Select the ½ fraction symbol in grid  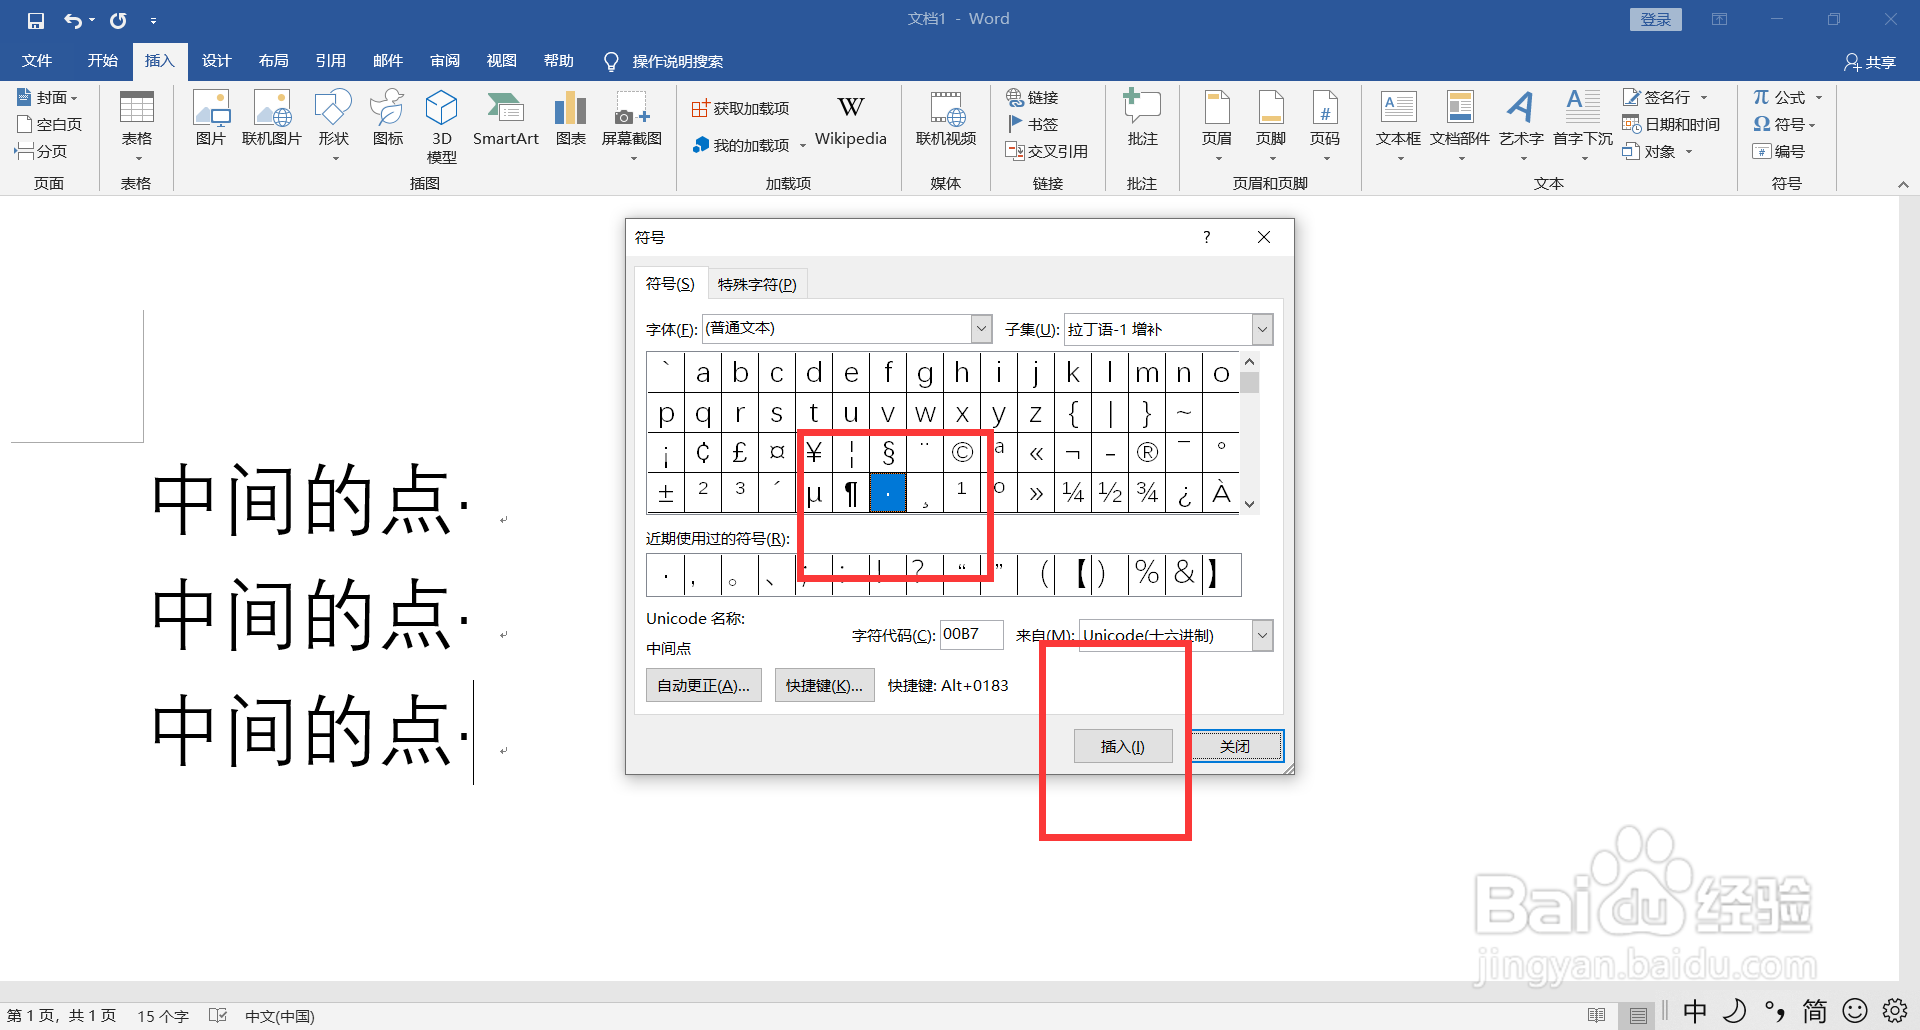click(1110, 492)
